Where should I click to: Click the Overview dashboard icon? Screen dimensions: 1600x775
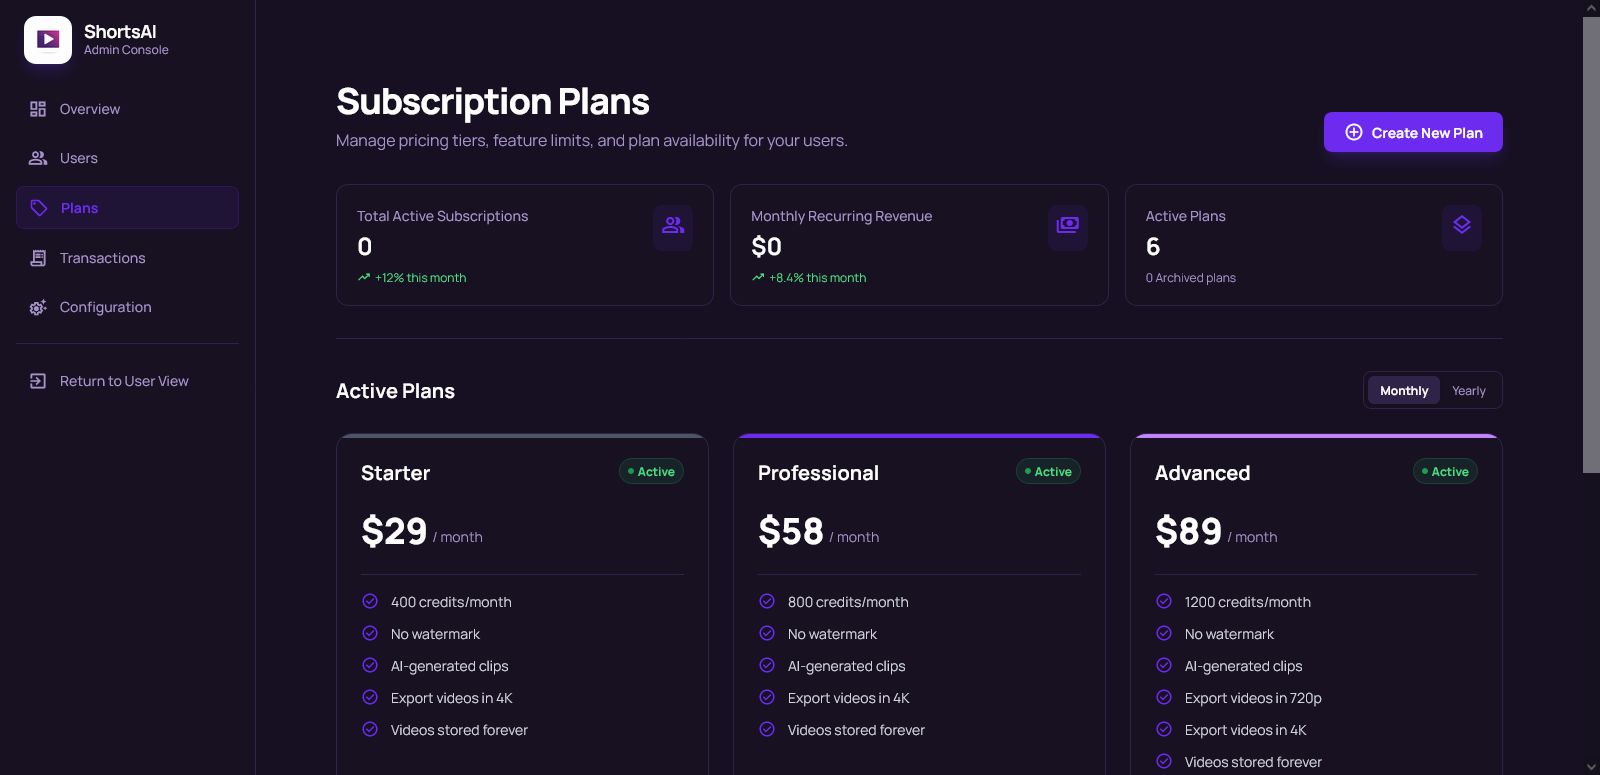point(38,109)
